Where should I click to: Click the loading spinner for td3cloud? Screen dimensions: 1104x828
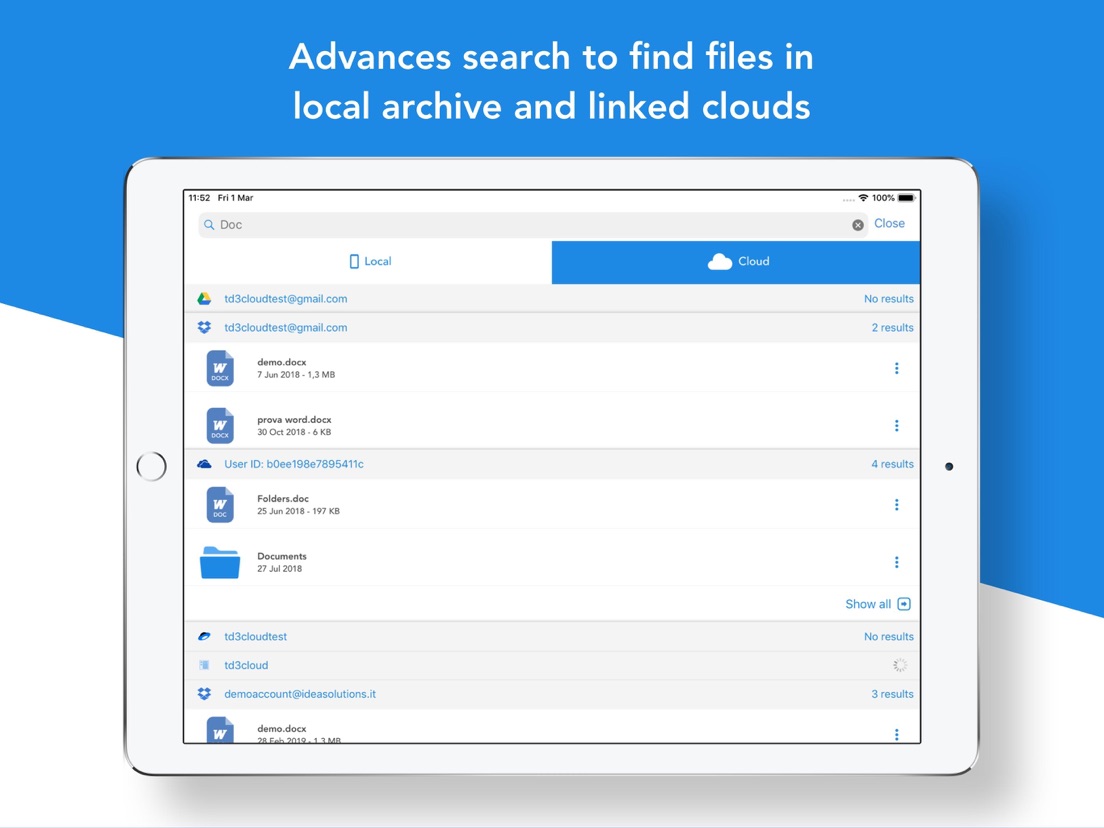pos(900,665)
